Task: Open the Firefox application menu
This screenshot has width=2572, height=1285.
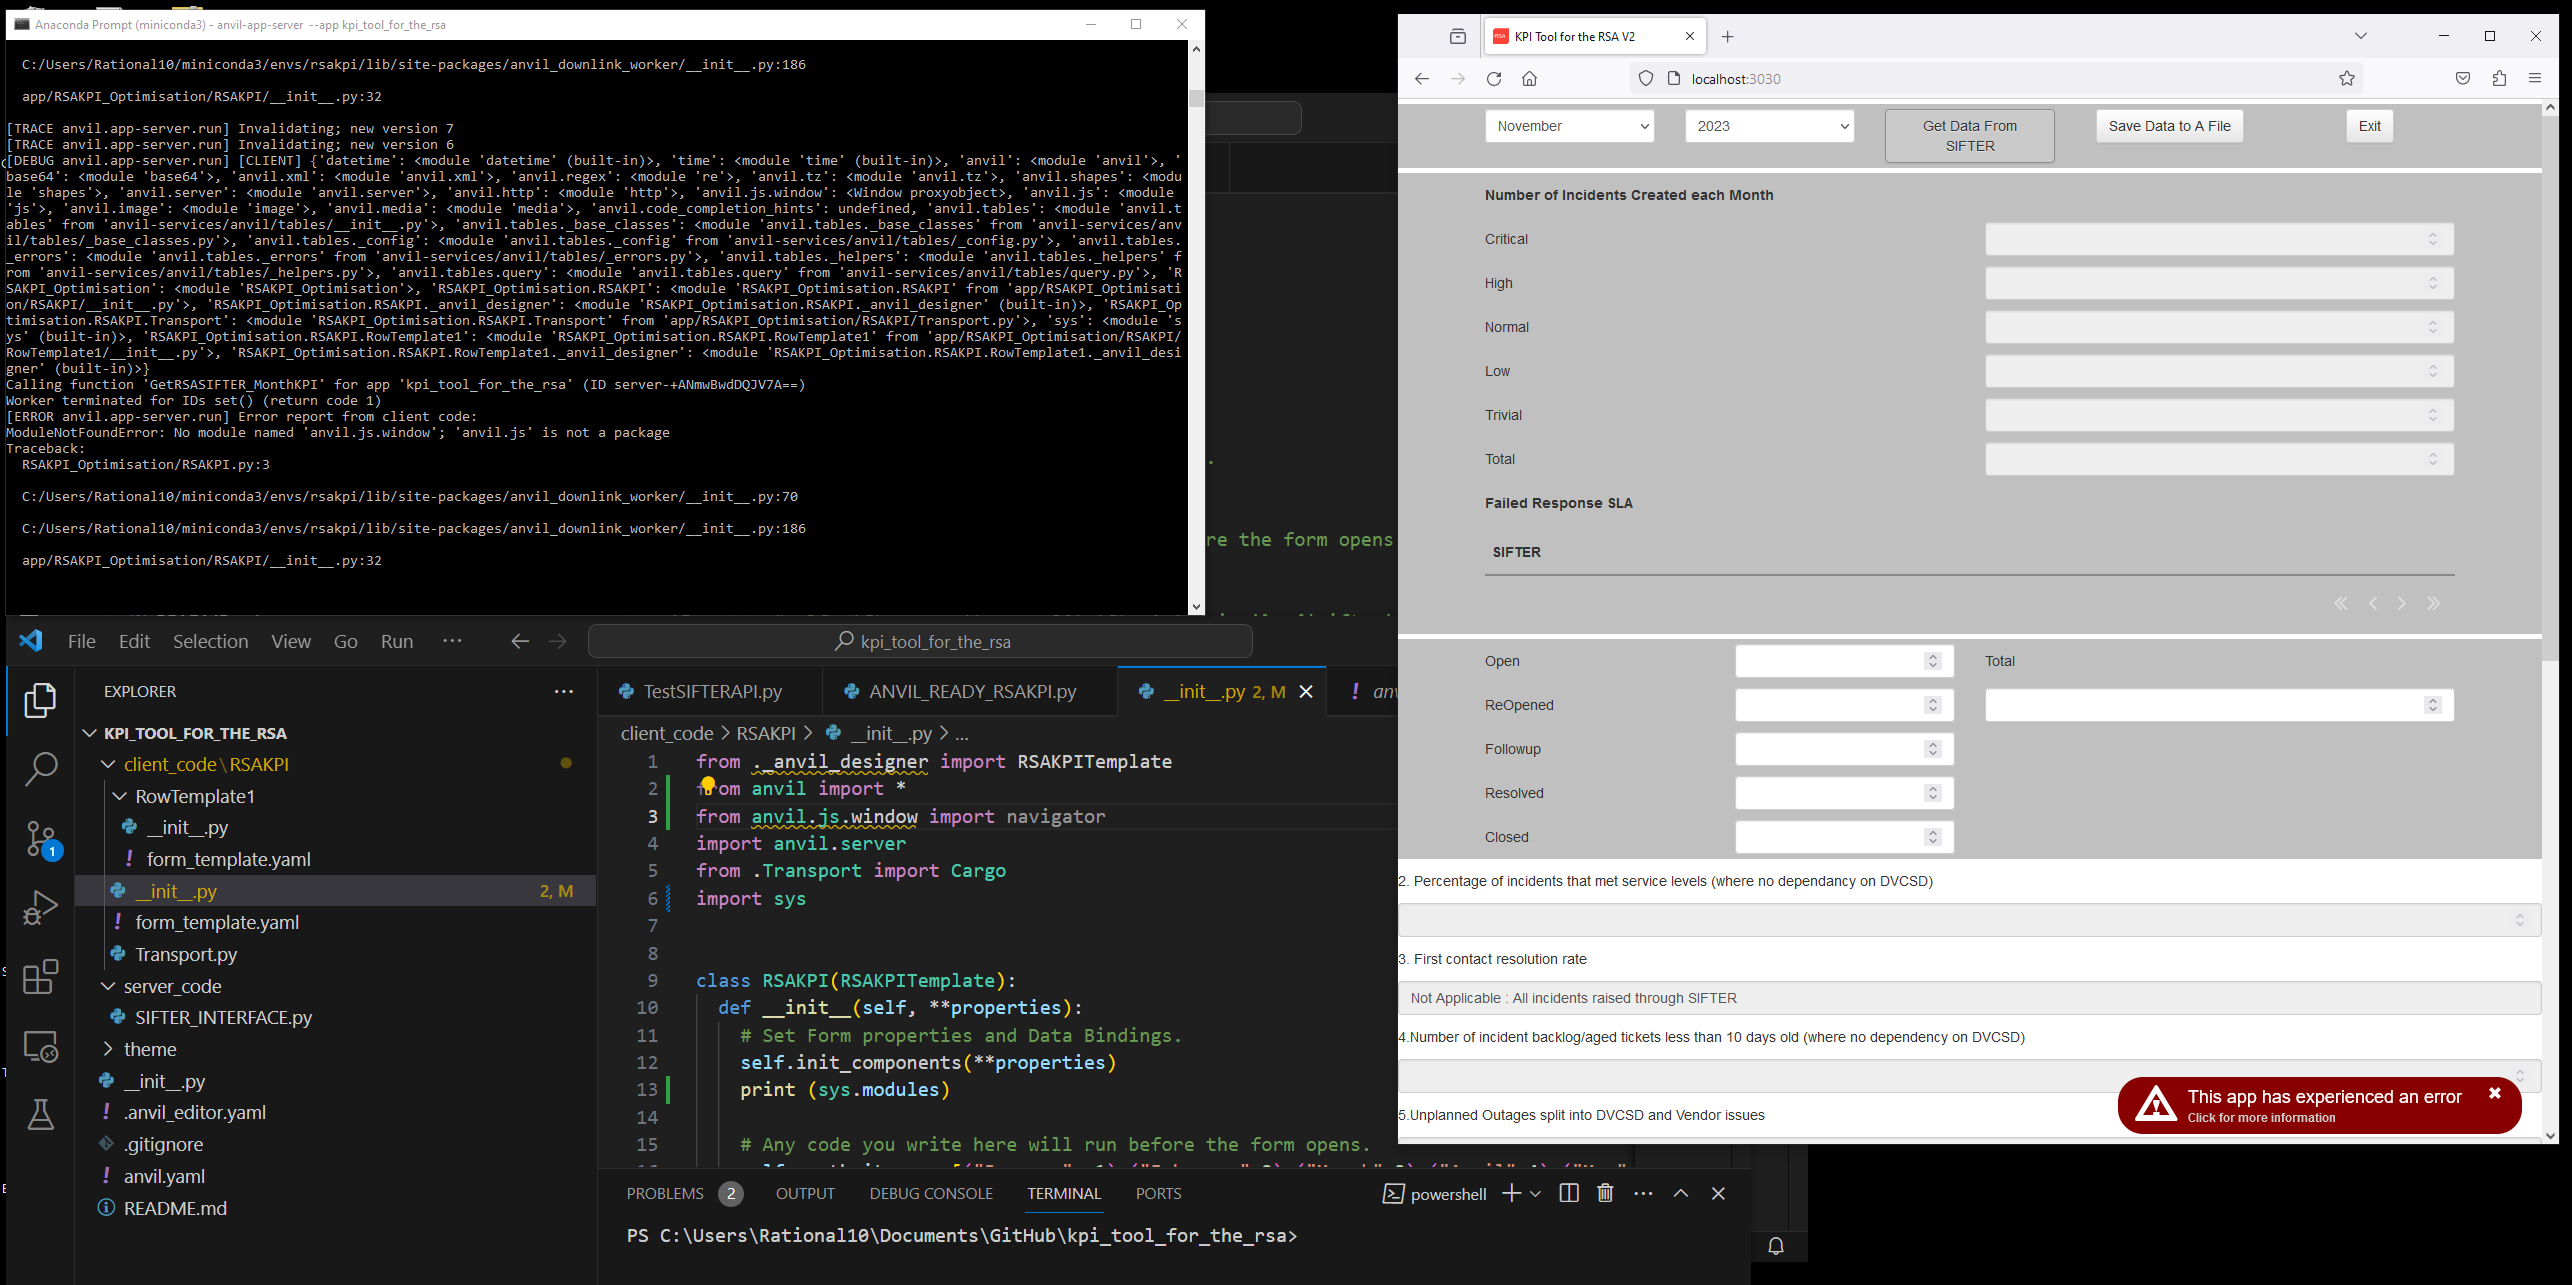Action: 2535,79
